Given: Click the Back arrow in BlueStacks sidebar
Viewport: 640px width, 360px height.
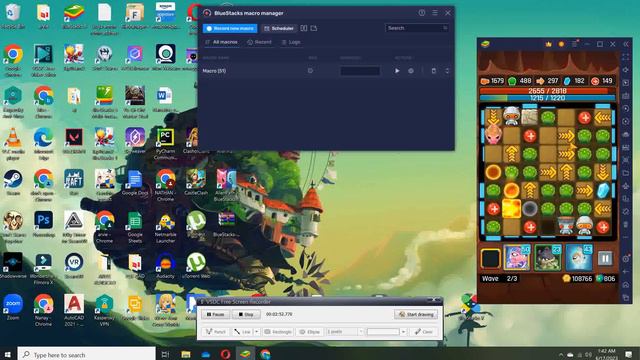Looking at the screenshot, I should (626, 271).
